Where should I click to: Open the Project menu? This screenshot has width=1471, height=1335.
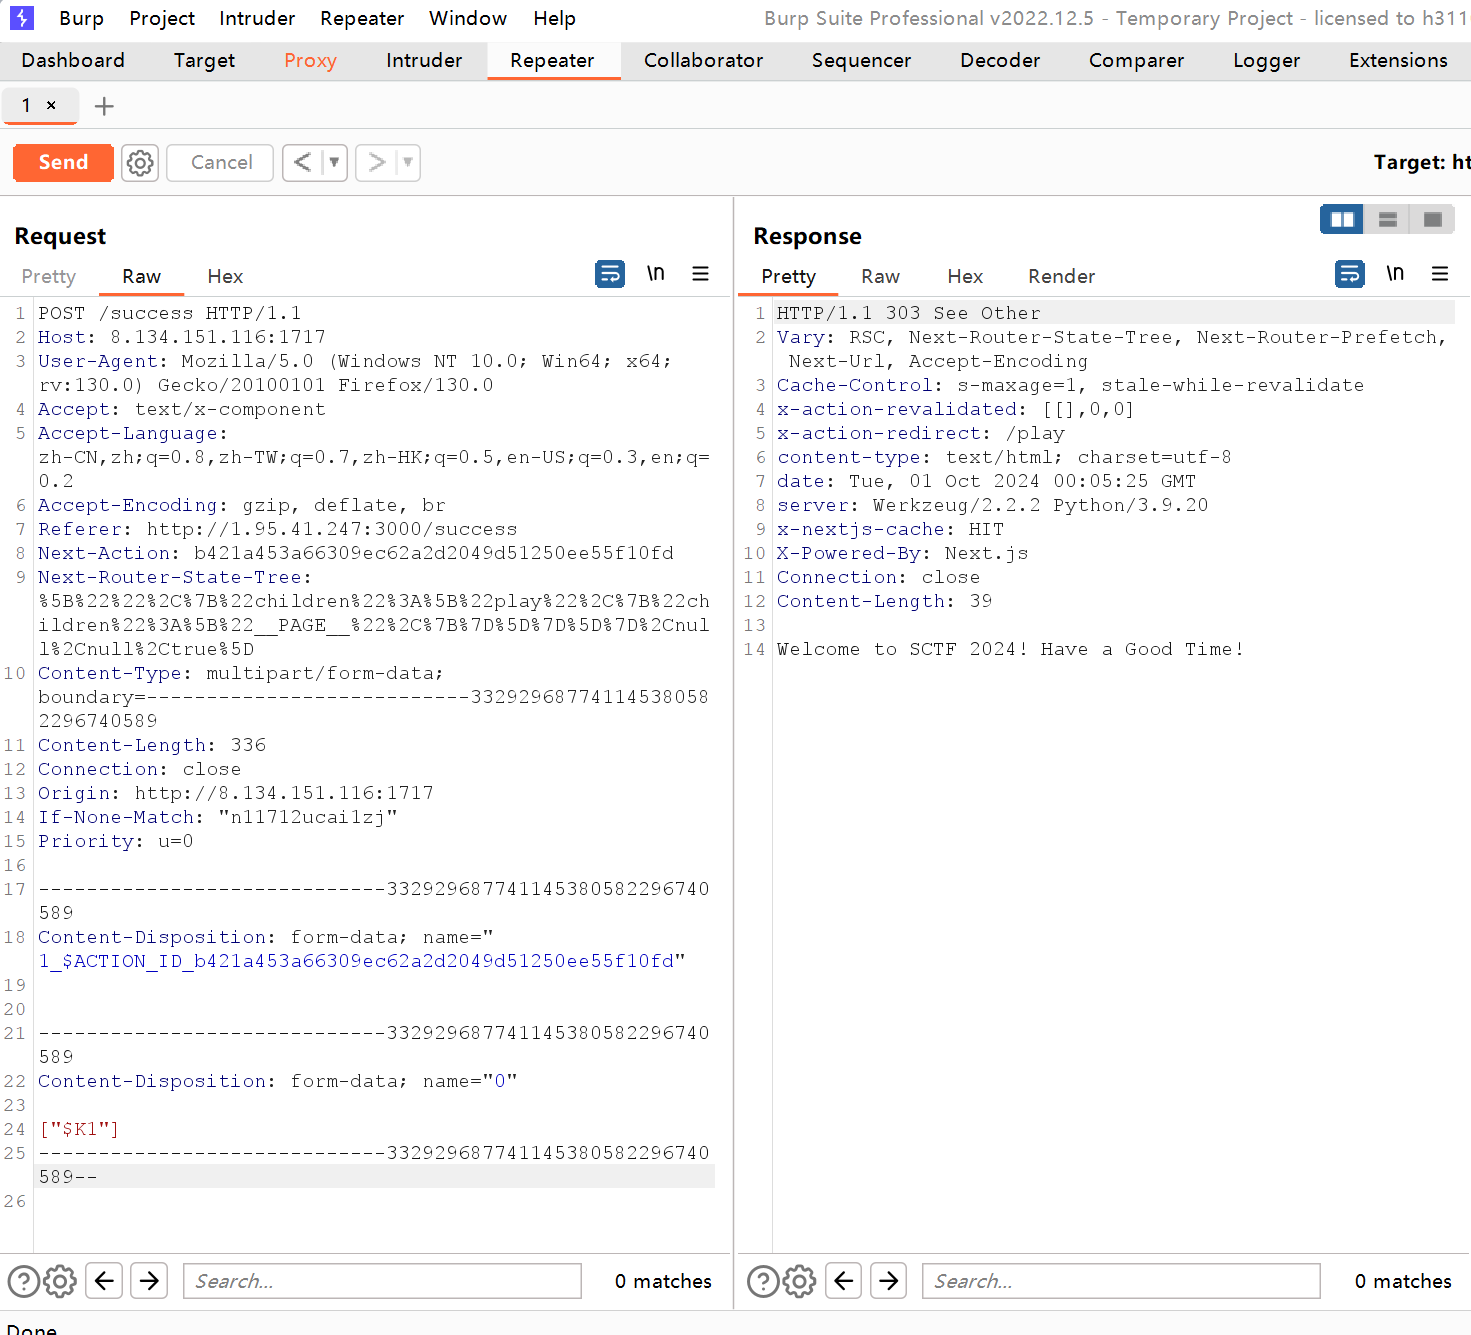pyautogui.click(x=162, y=18)
